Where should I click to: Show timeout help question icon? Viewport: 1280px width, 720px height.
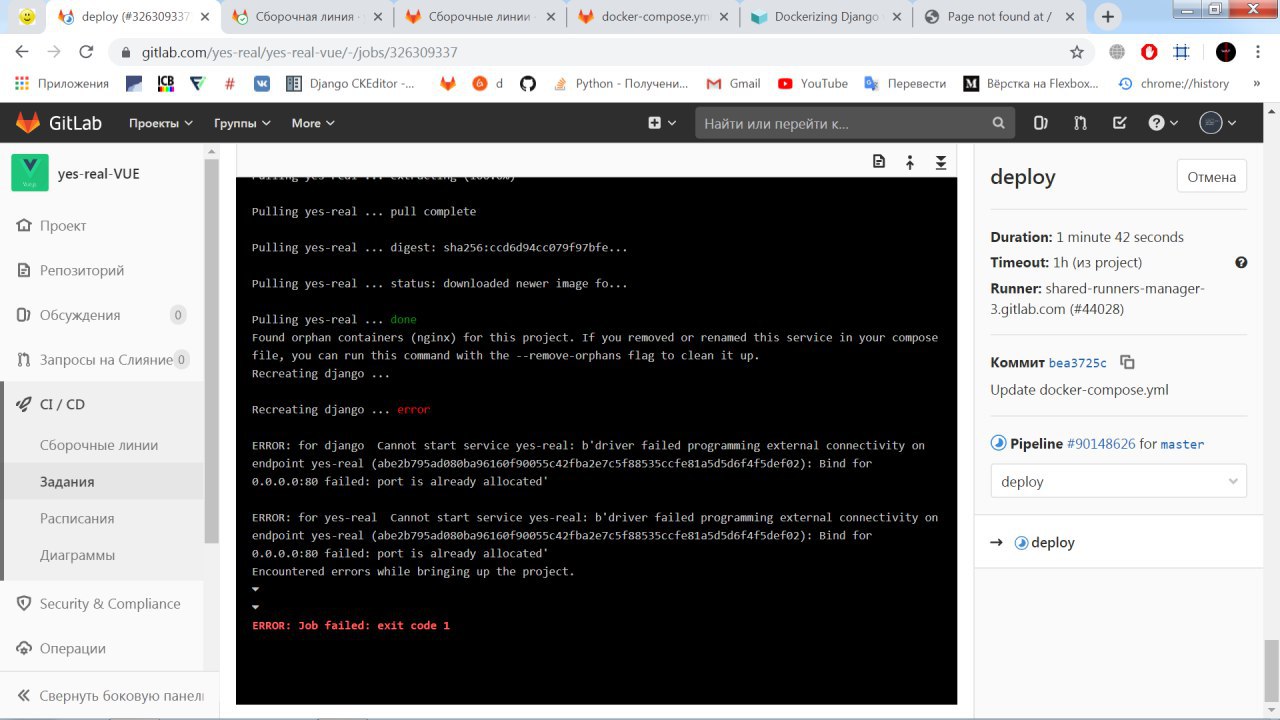point(1241,262)
